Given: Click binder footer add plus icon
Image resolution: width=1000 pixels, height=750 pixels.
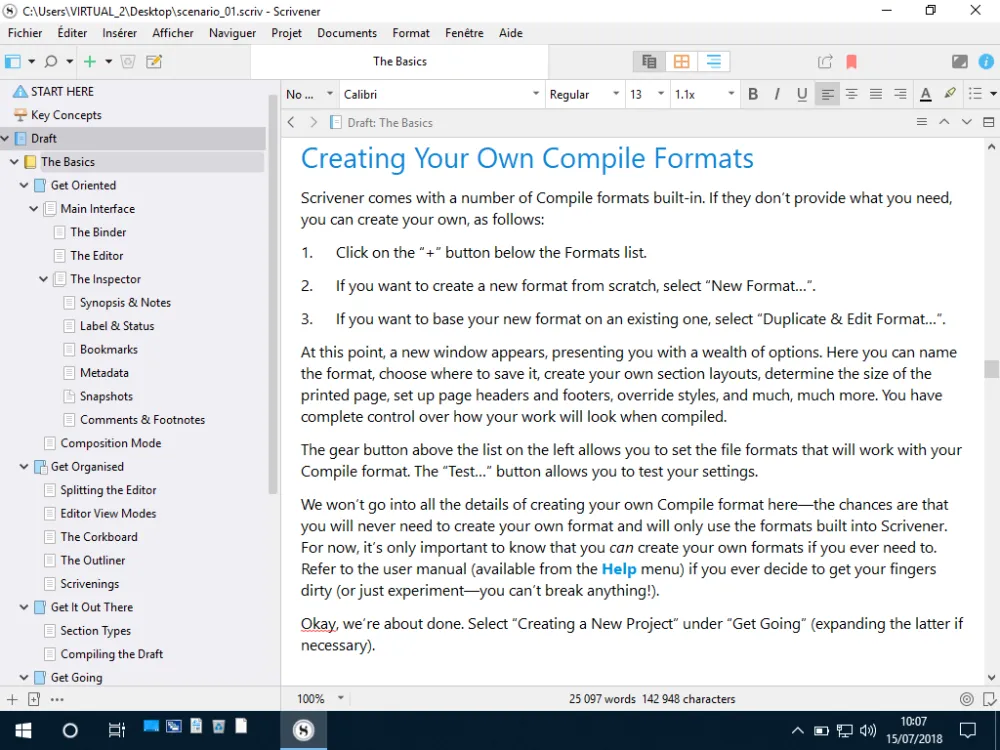Looking at the screenshot, I should tap(12, 700).
